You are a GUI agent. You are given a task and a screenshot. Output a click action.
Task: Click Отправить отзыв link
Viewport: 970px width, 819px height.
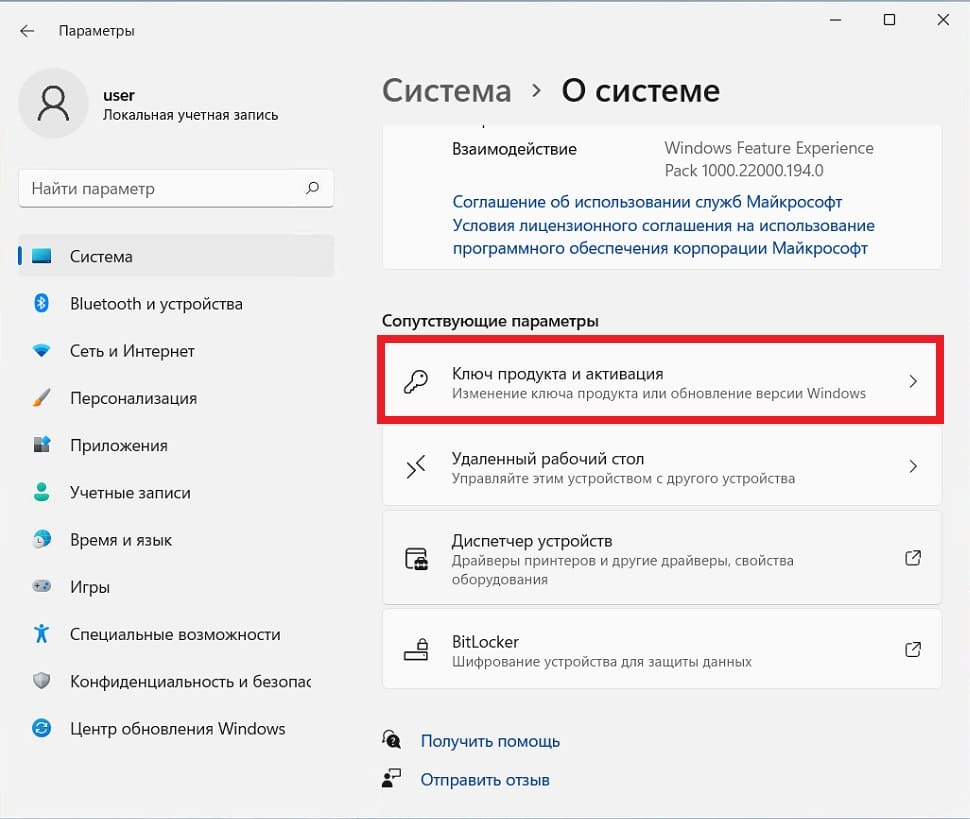485,779
